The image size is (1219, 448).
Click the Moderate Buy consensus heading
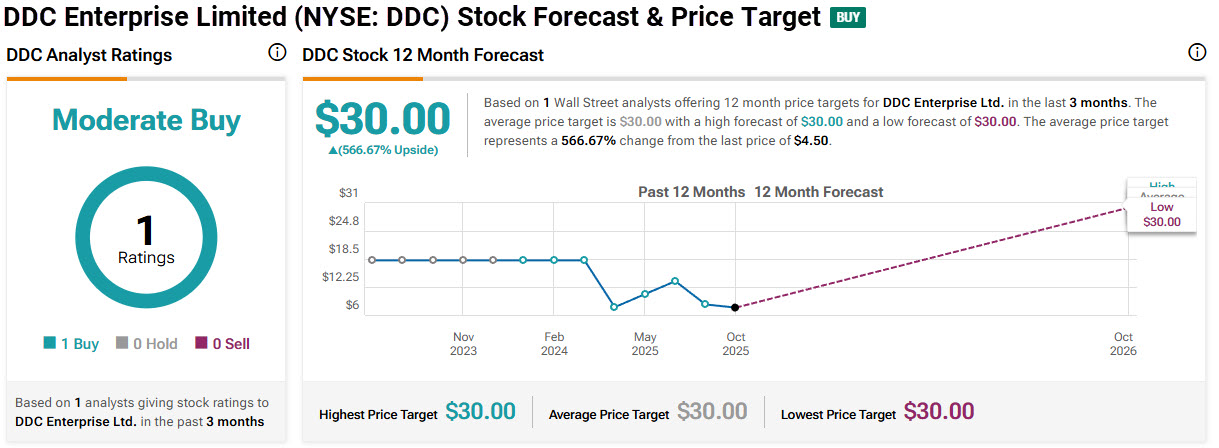[x=146, y=121]
